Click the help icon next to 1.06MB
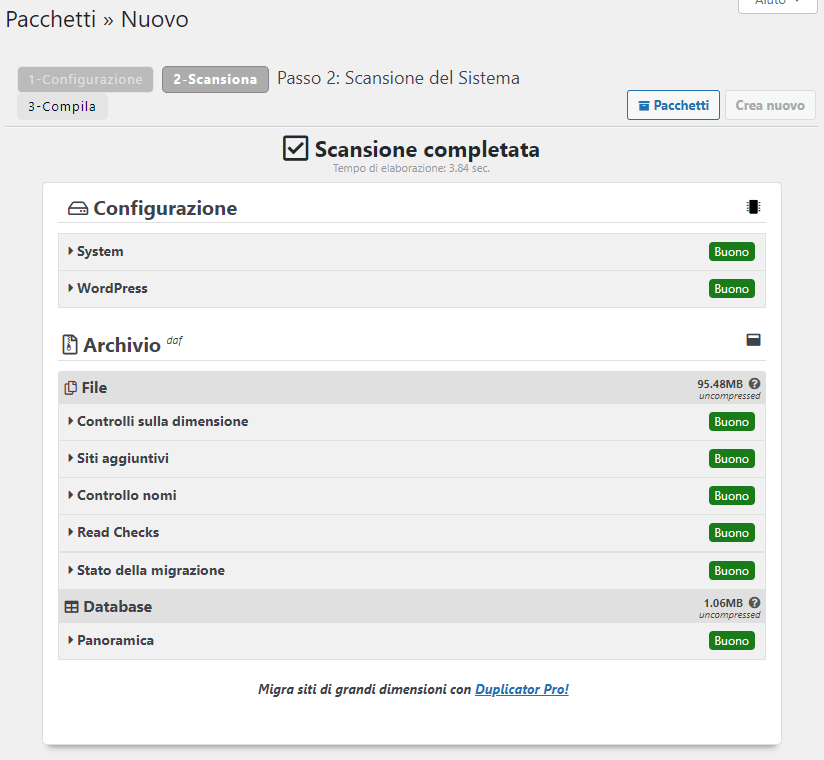This screenshot has width=824, height=760. click(754, 602)
